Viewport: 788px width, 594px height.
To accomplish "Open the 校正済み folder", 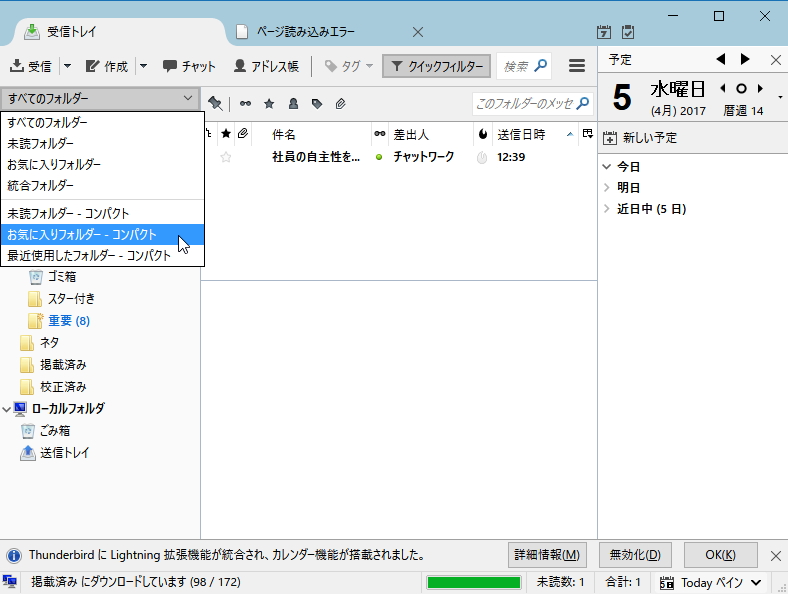I will (x=63, y=387).
